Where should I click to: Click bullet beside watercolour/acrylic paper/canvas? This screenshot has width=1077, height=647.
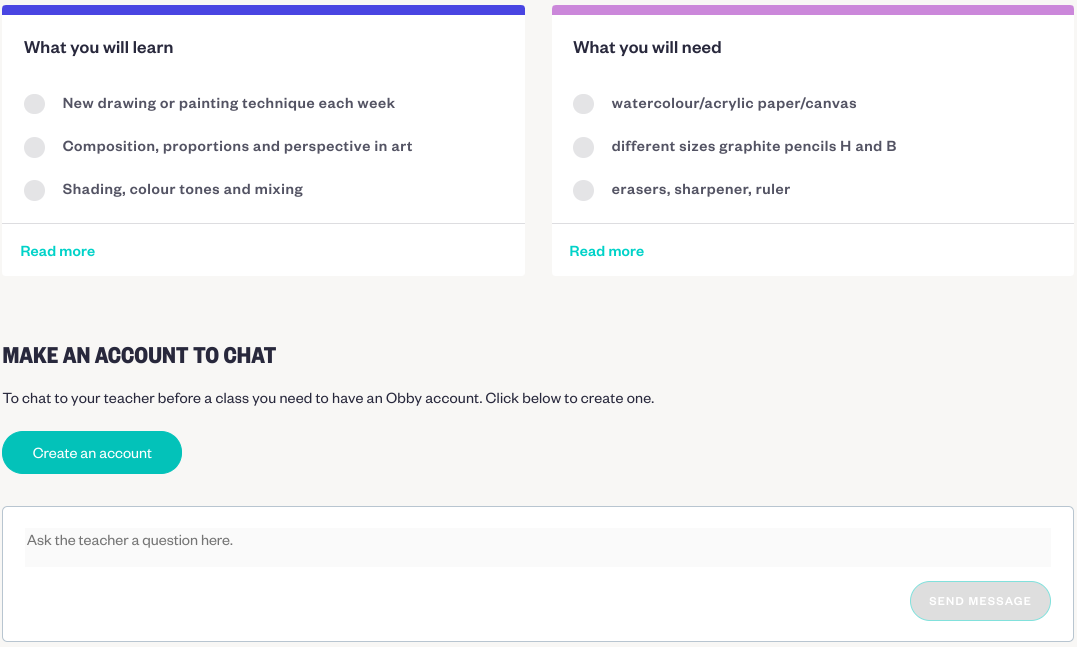583,104
